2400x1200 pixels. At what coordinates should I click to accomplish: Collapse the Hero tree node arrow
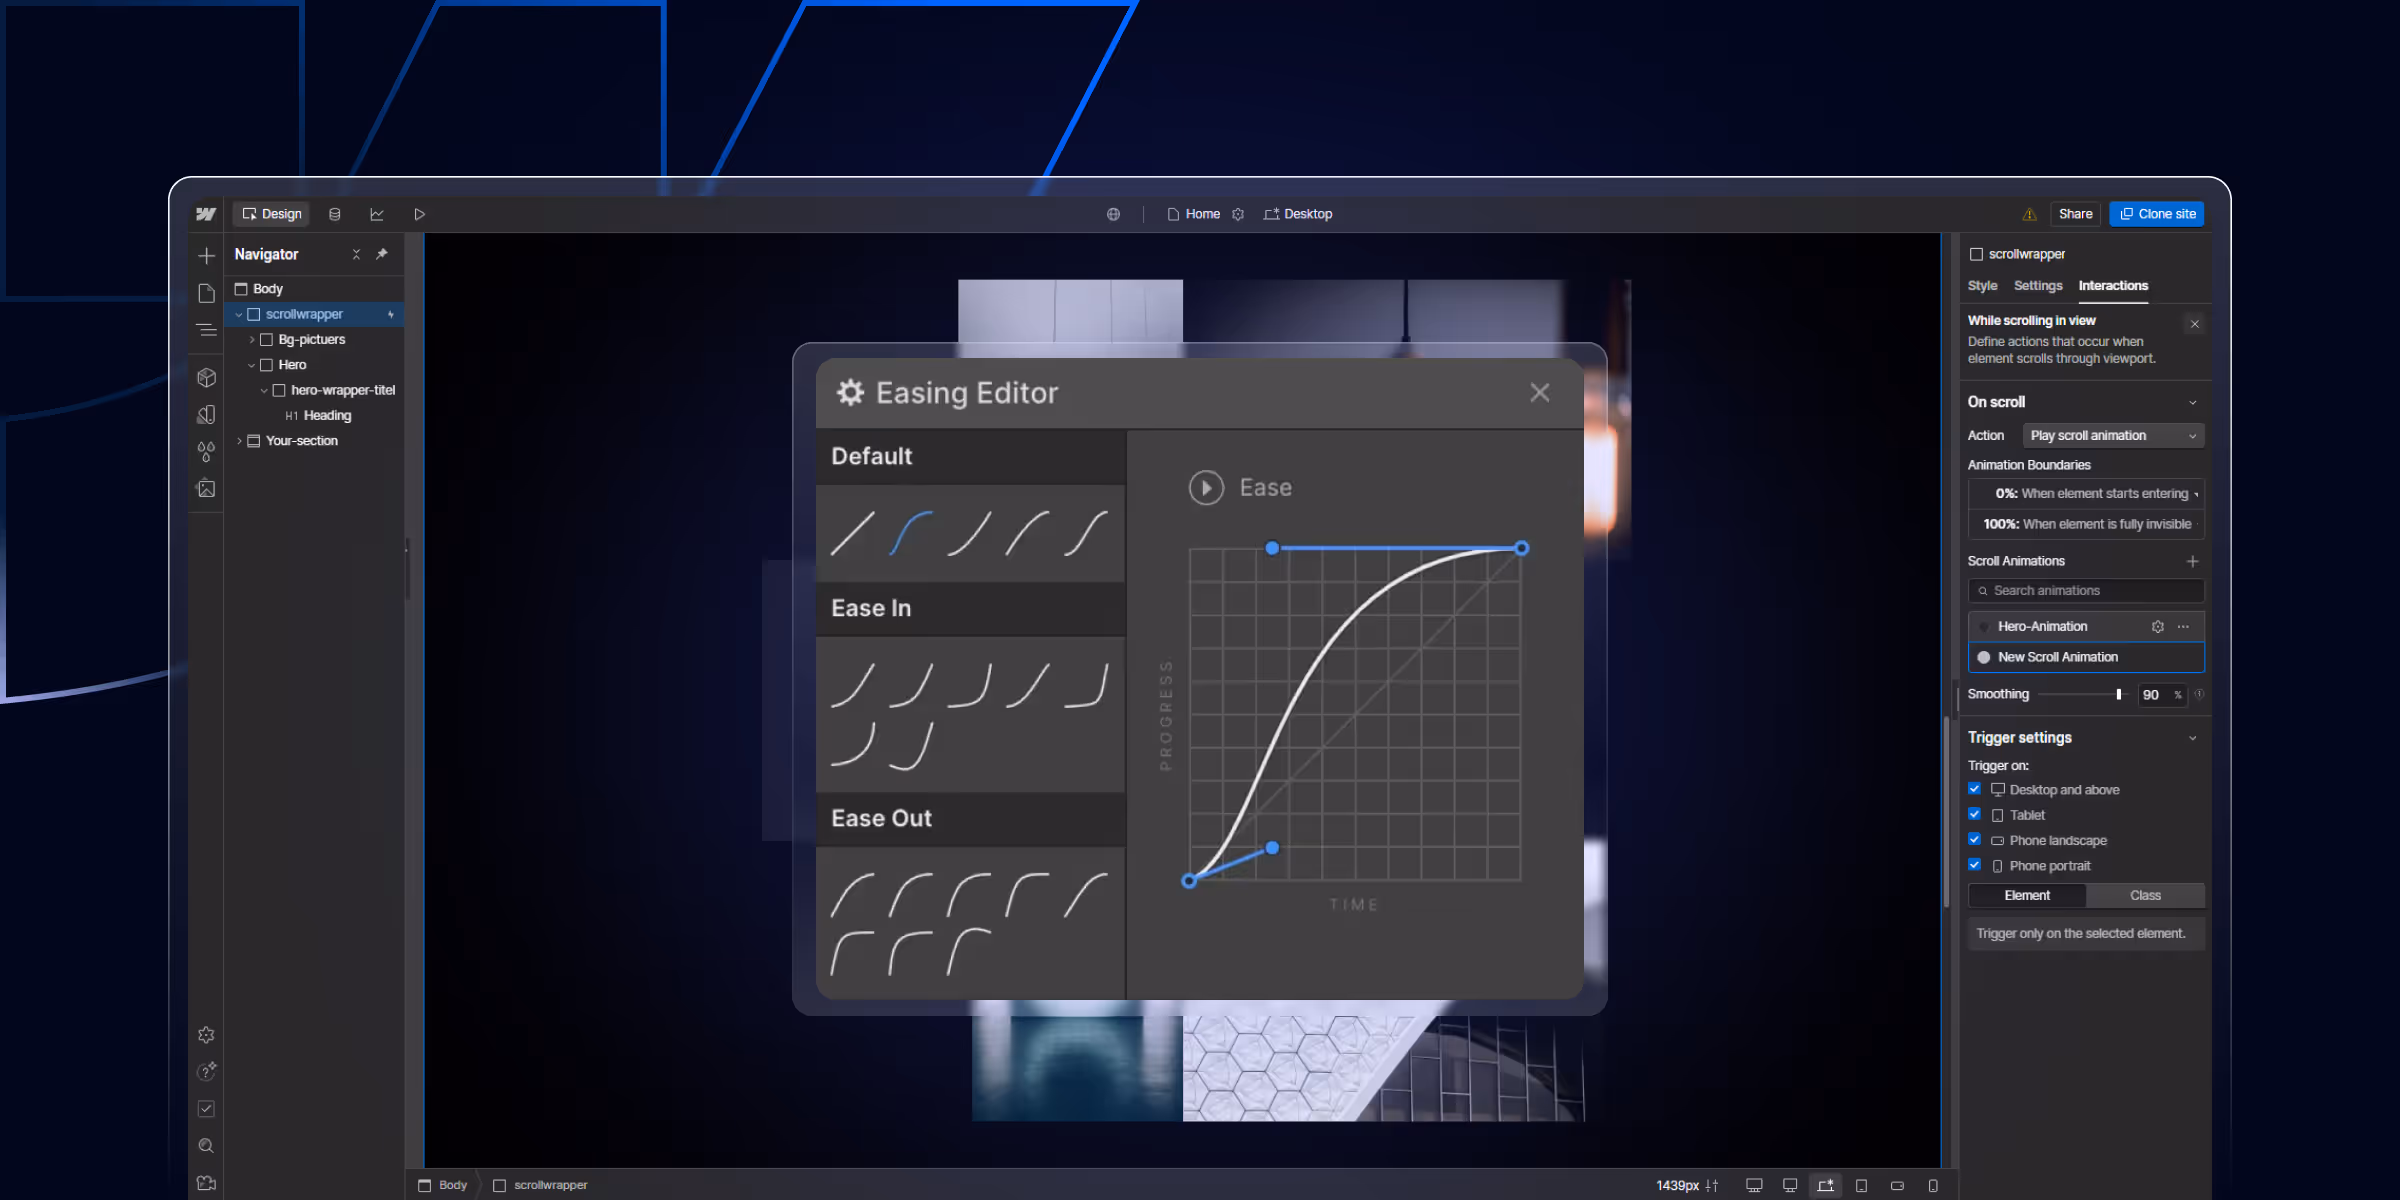pos(252,365)
